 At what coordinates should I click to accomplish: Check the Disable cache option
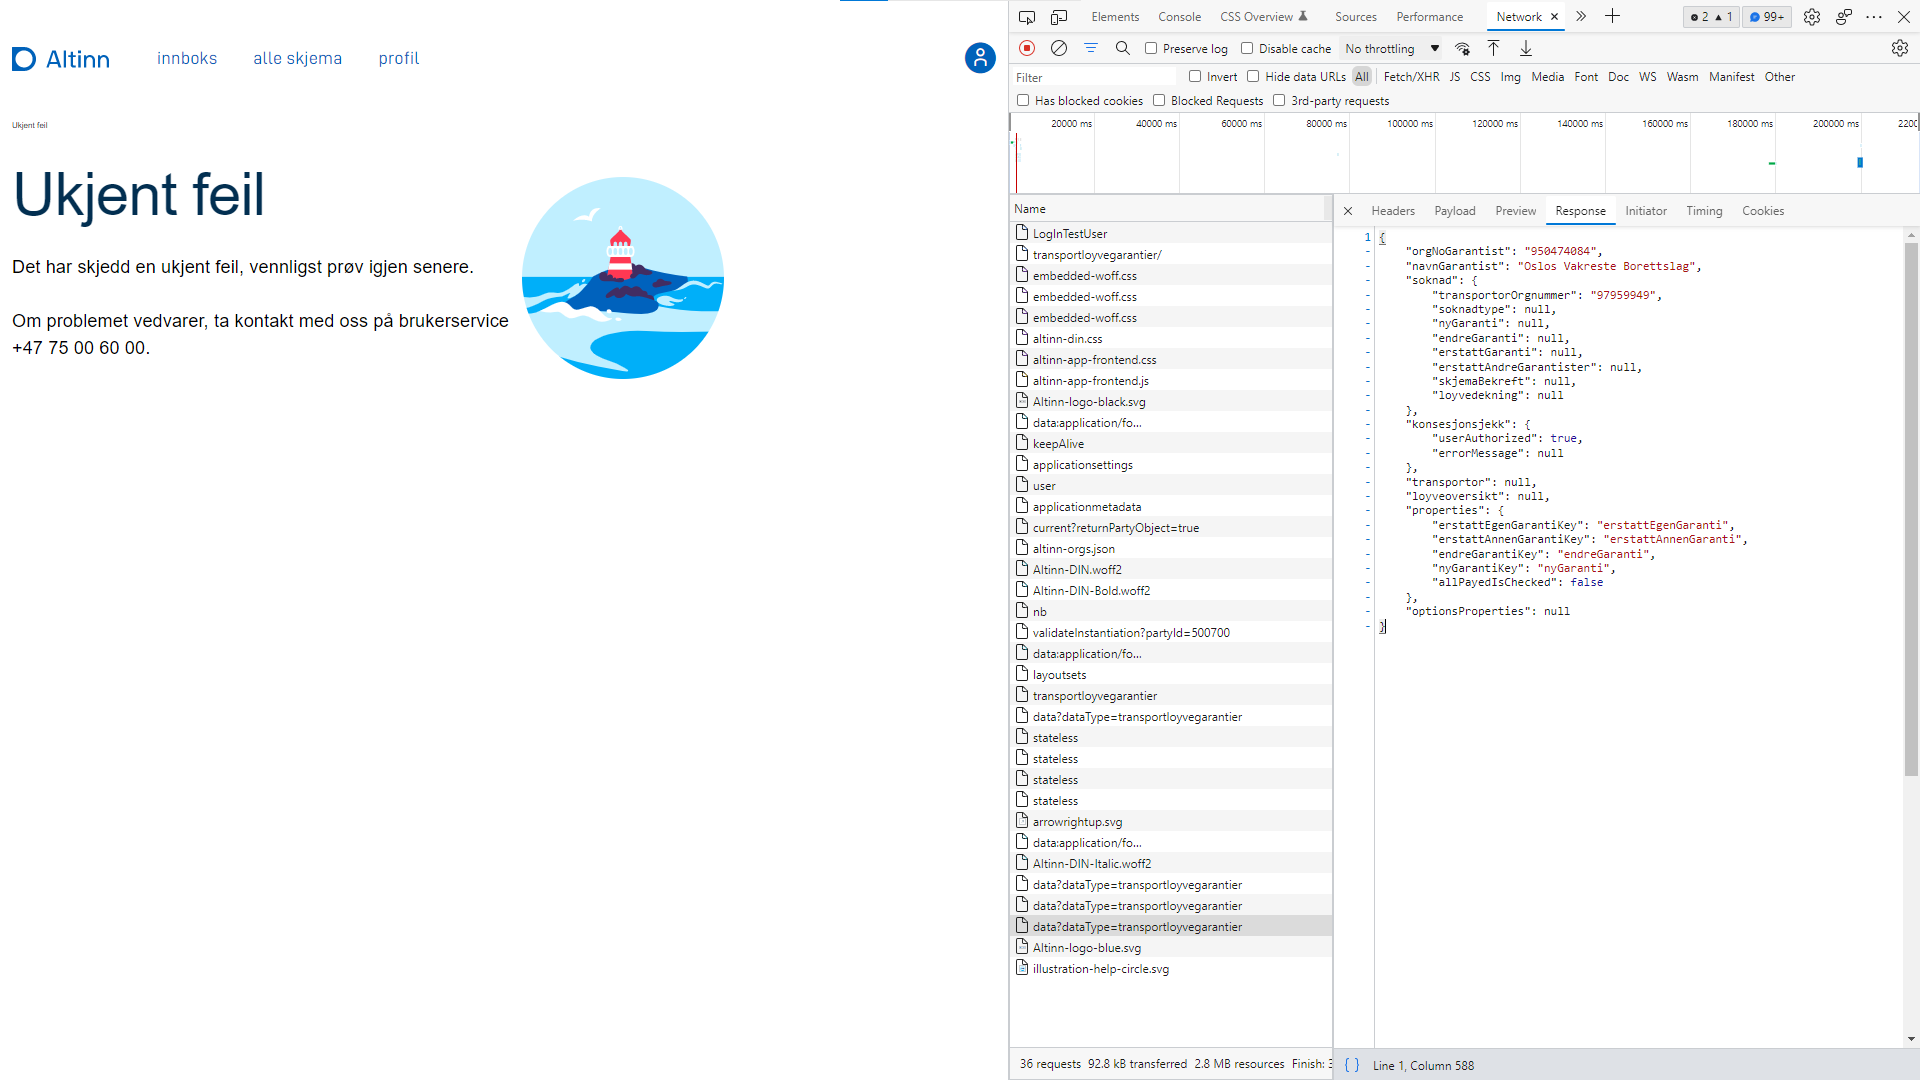1247,48
